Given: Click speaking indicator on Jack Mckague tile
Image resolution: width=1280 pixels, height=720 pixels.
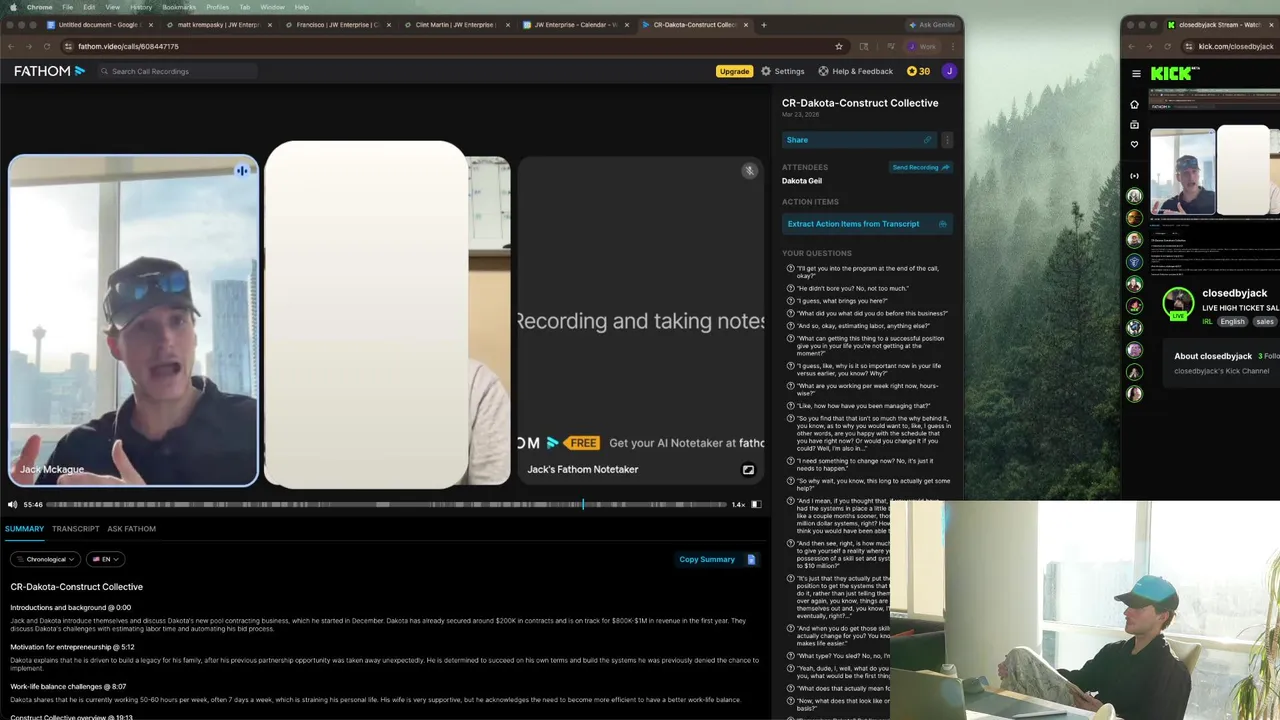Looking at the screenshot, I should 242,171.
